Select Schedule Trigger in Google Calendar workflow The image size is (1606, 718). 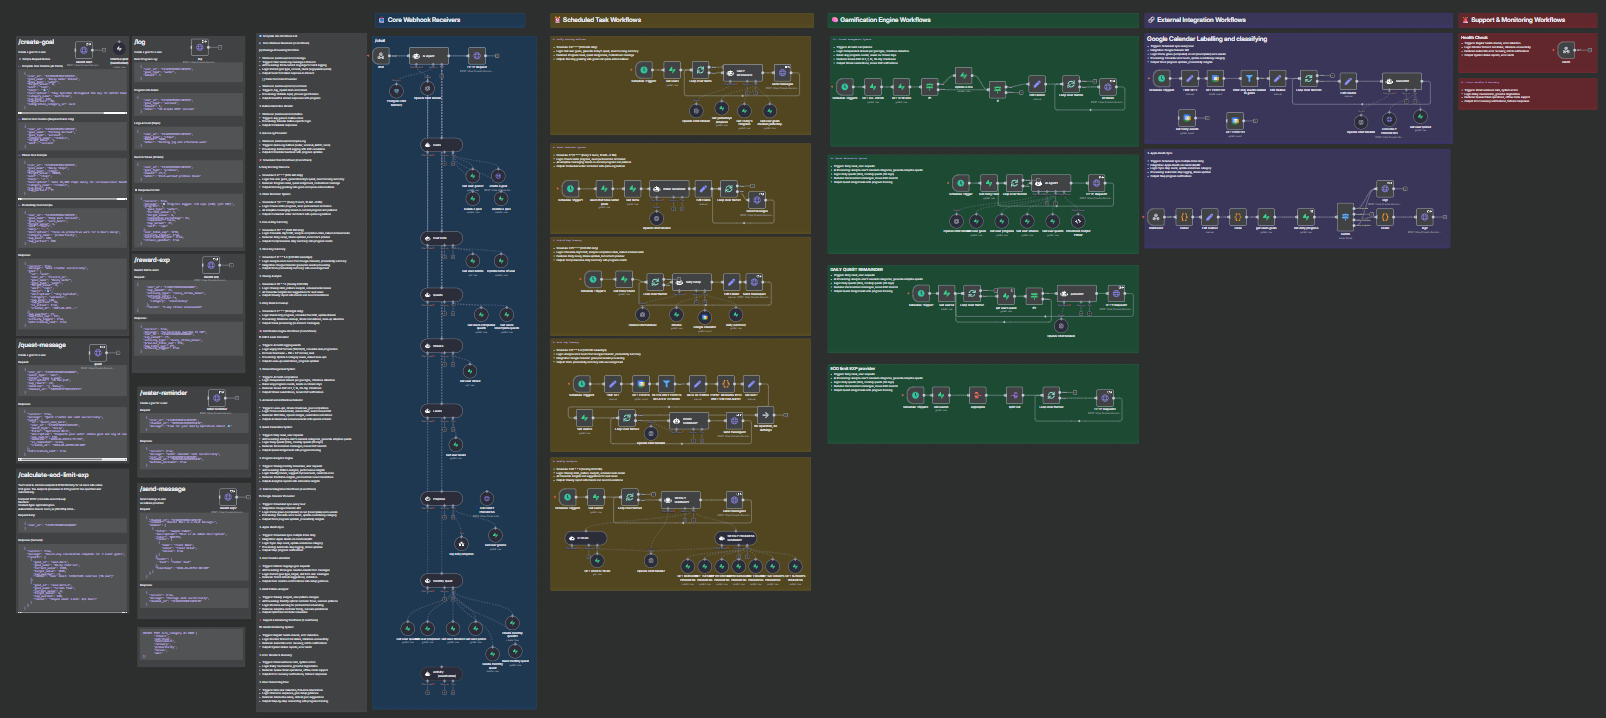pyautogui.click(x=1161, y=78)
